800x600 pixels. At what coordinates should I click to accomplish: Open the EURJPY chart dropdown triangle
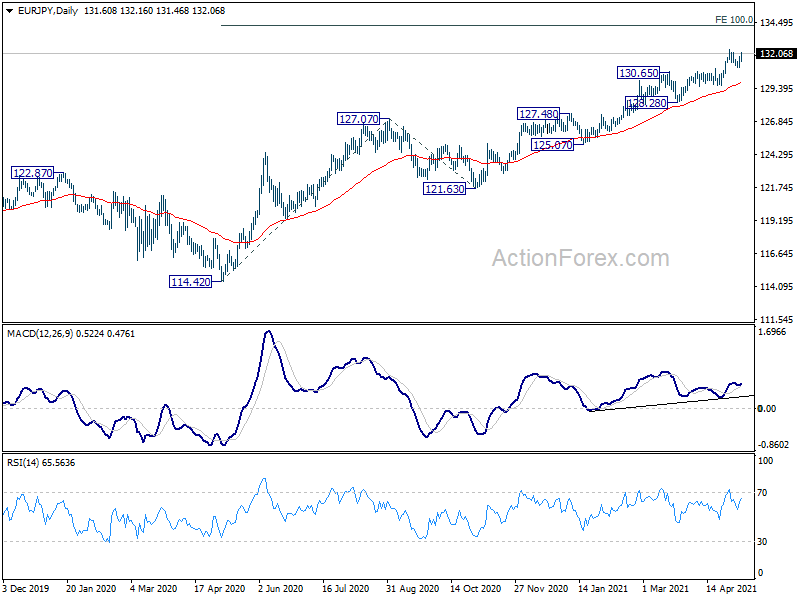pos(9,11)
